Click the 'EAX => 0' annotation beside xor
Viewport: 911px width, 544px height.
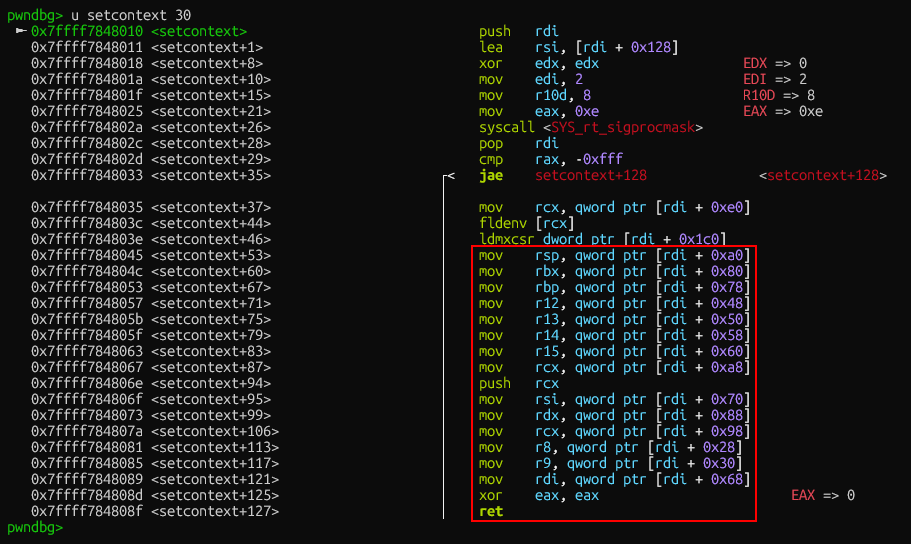pyautogui.click(x=823, y=496)
